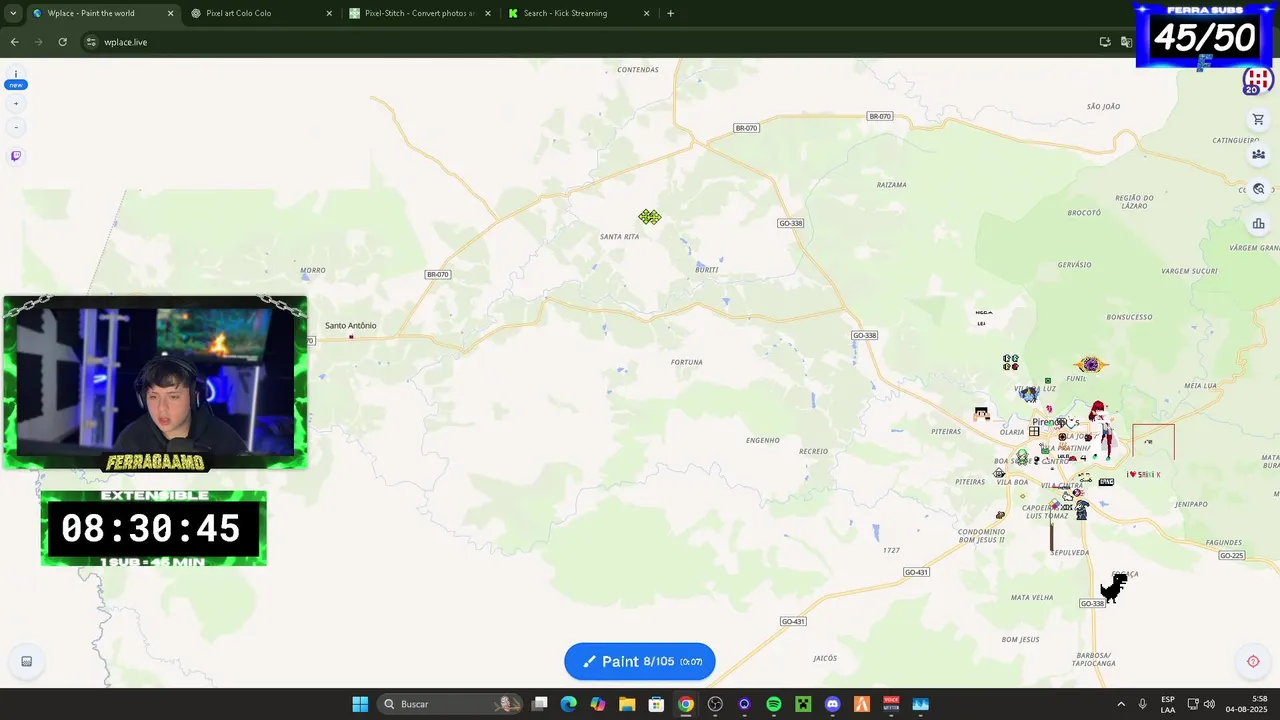Open the Twitch link icon

[x=16, y=156]
